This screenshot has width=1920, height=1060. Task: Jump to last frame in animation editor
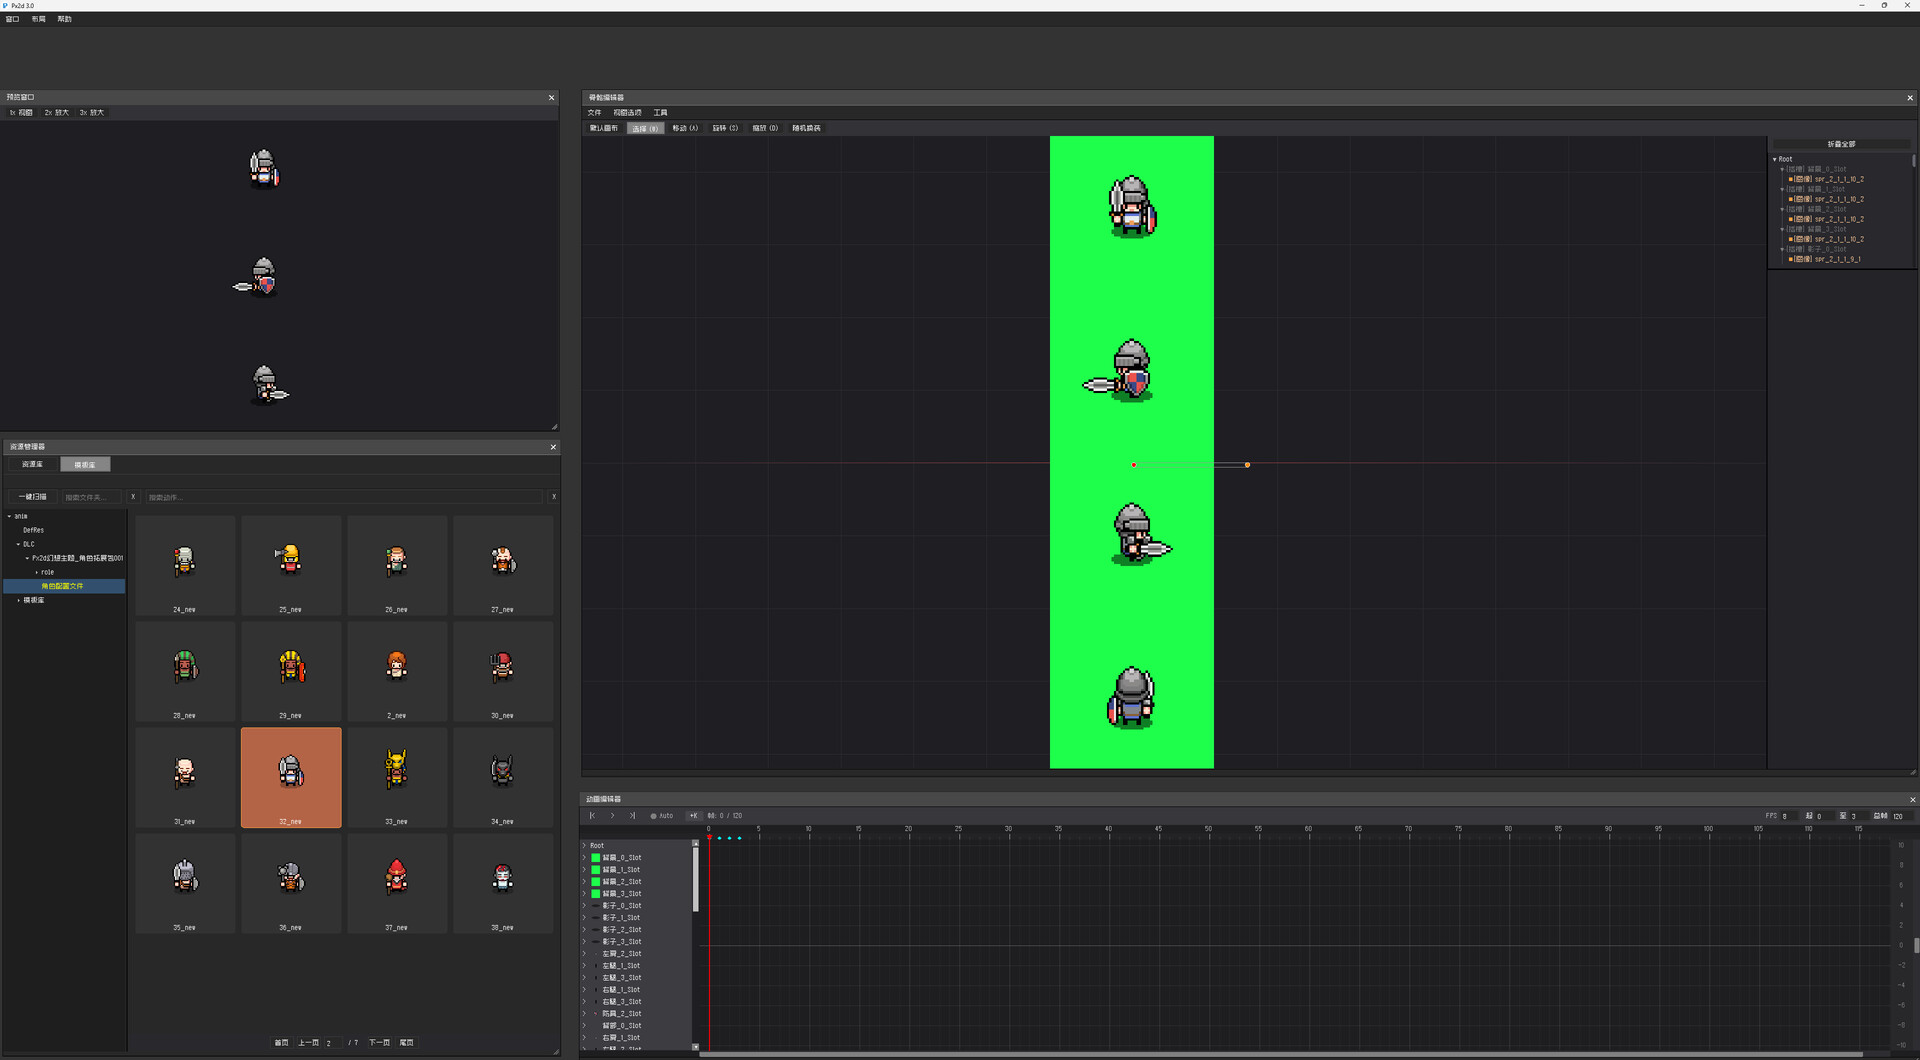632,816
